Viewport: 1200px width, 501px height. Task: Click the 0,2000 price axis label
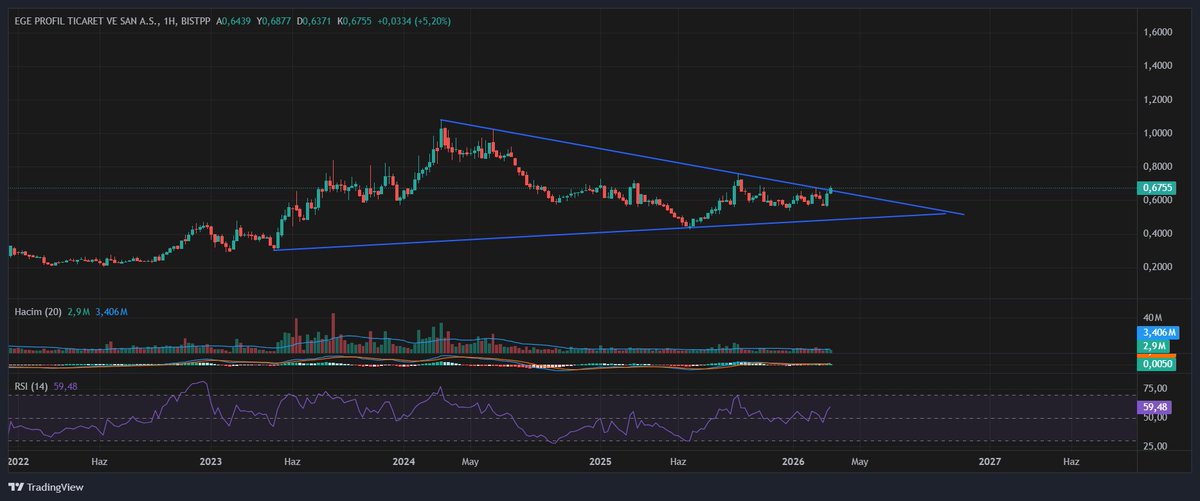[x=1158, y=267]
